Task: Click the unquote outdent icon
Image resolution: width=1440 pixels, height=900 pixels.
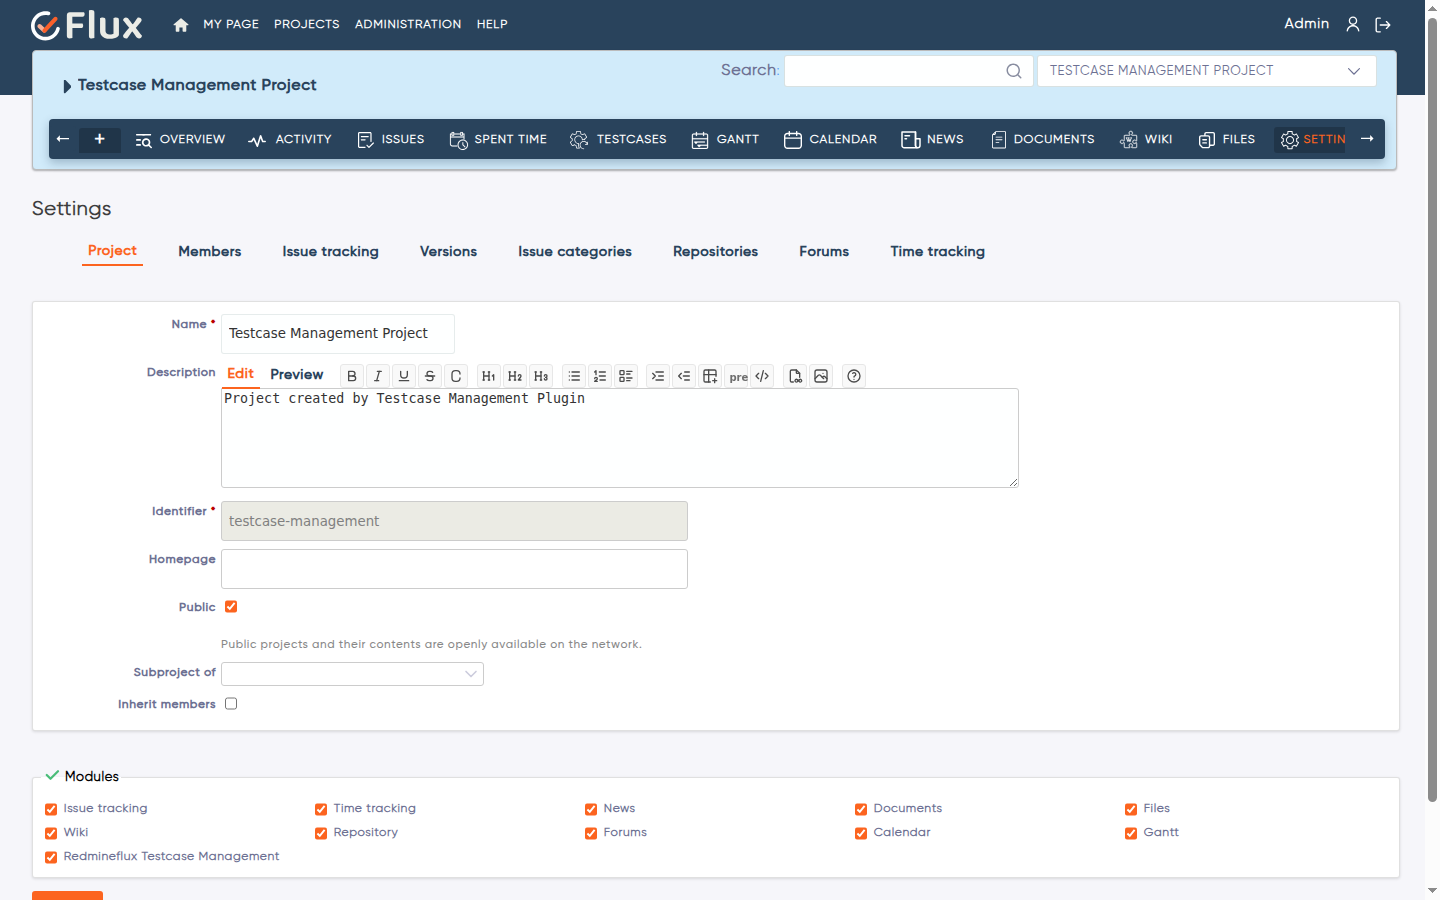Action: [x=684, y=376]
